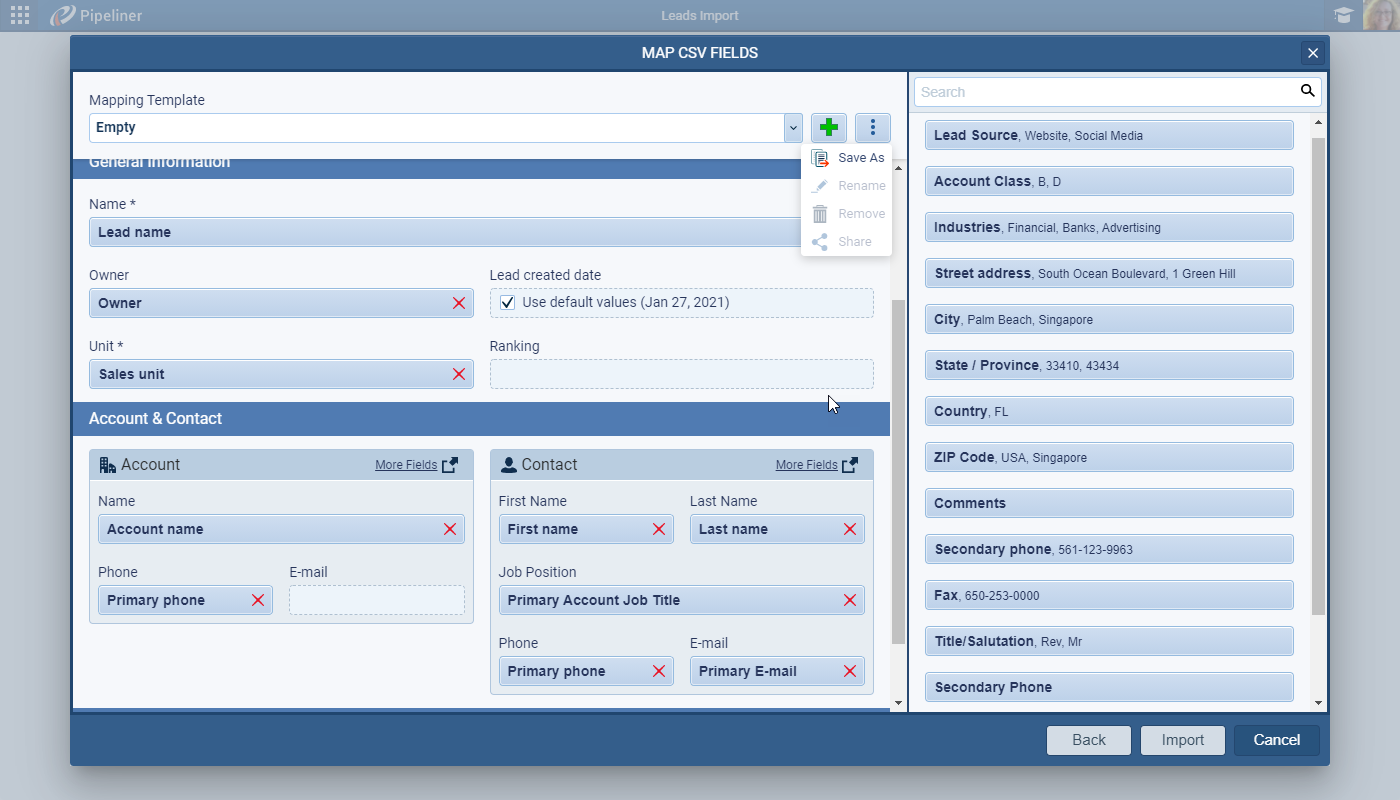Click the search magnifier icon

[1307, 91]
